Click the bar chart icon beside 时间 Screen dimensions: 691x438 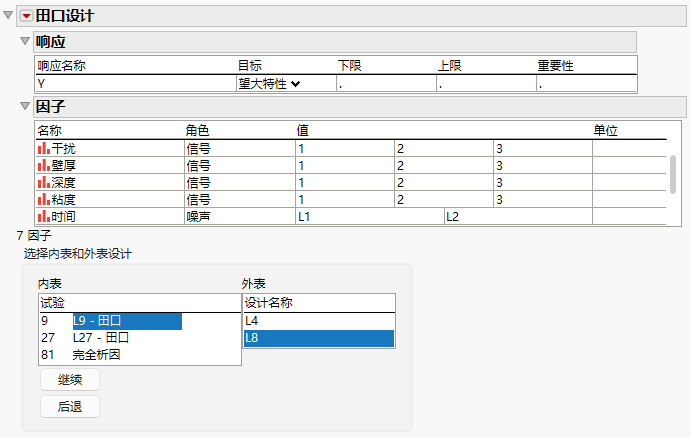[x=44, y=216]
